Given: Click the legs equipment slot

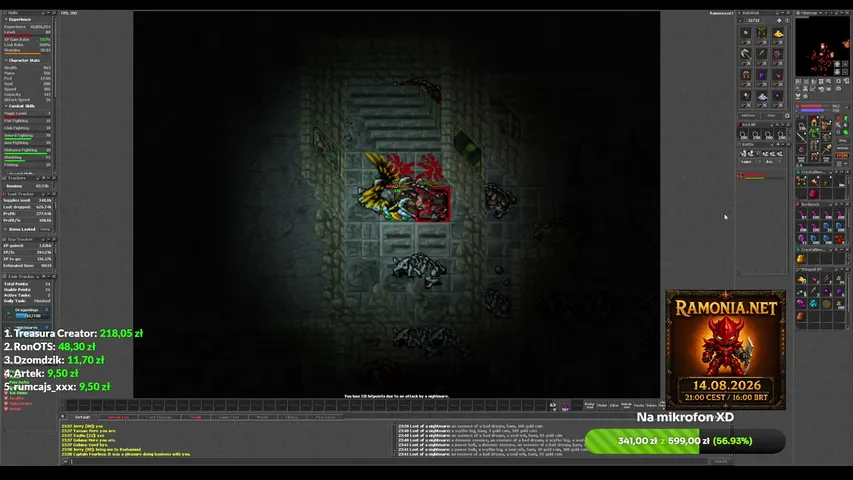Looking at the screenshot, I should point(814,145).
